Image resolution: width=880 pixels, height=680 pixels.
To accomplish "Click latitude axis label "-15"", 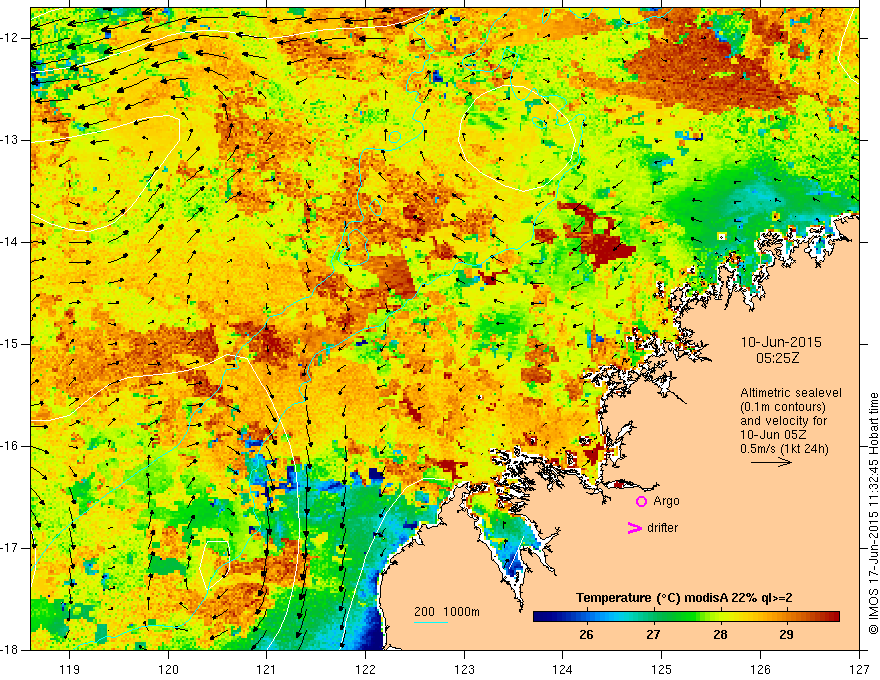I will coord(10,344).
